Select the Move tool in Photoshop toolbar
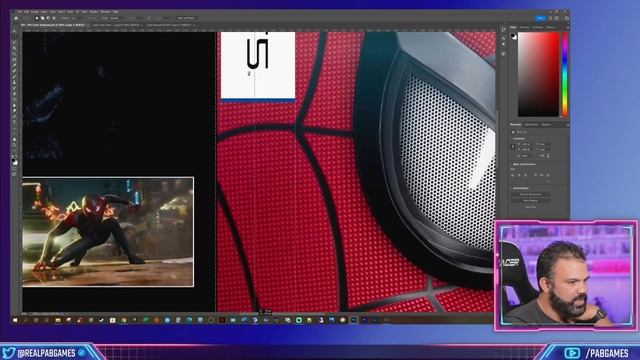 15,31
